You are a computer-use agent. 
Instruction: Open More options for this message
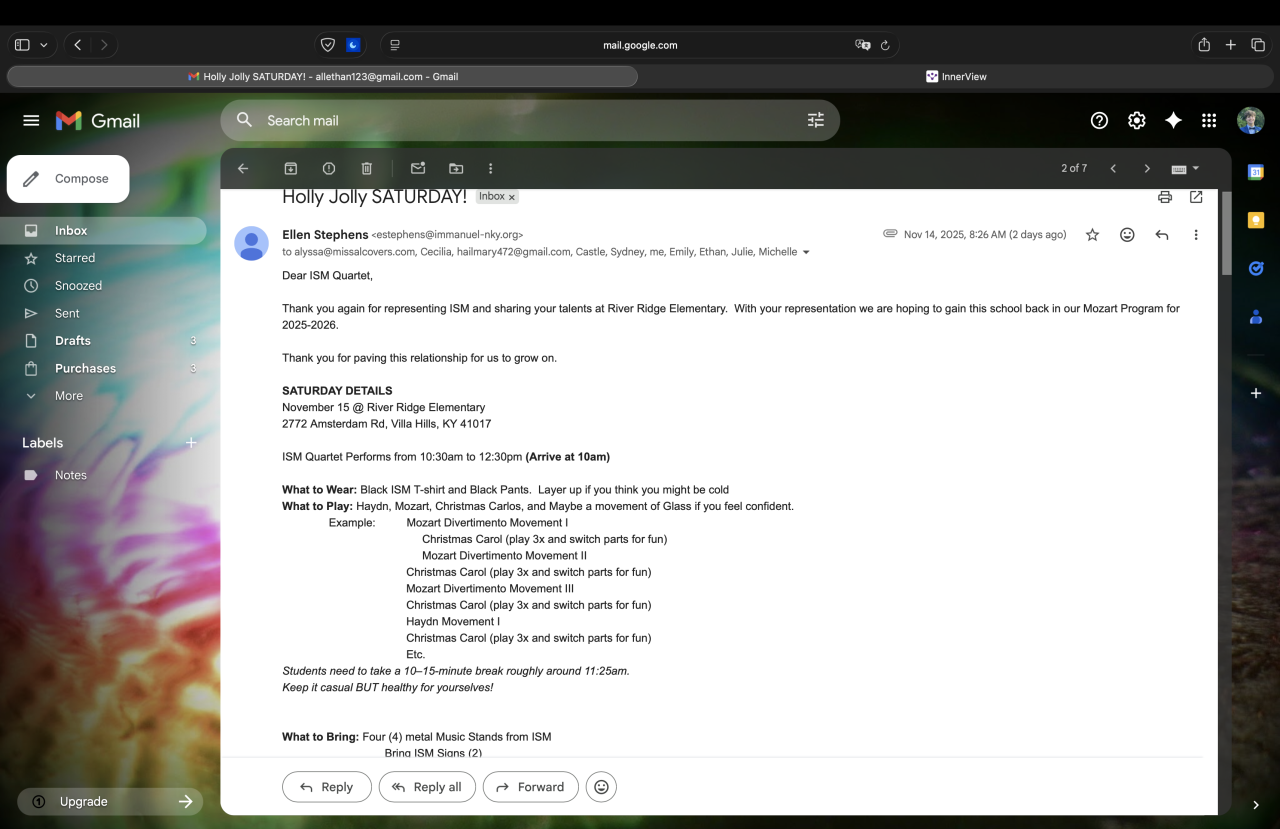click(1196, 235)
